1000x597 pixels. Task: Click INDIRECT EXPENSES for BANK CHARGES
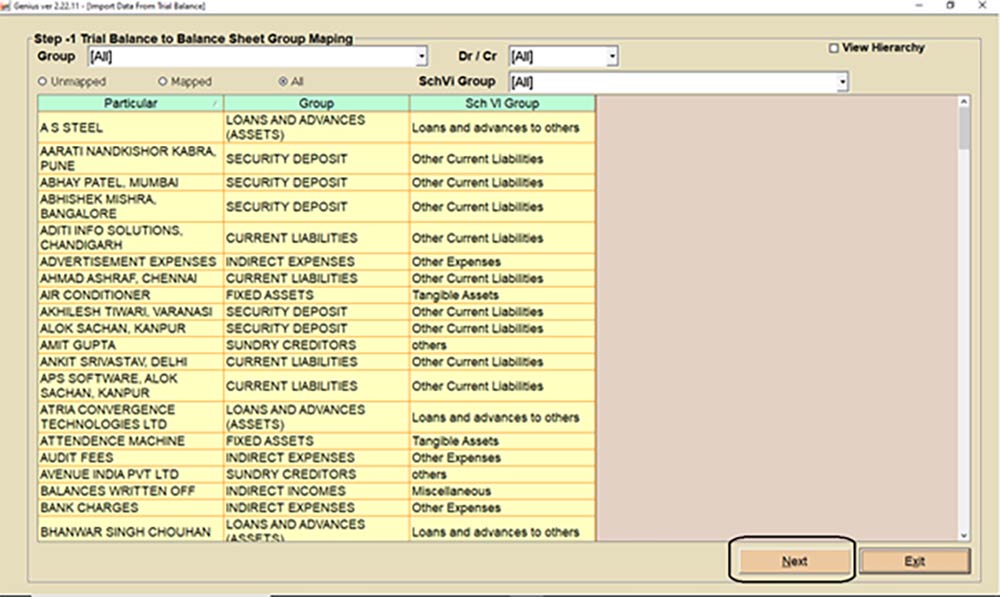316,508
